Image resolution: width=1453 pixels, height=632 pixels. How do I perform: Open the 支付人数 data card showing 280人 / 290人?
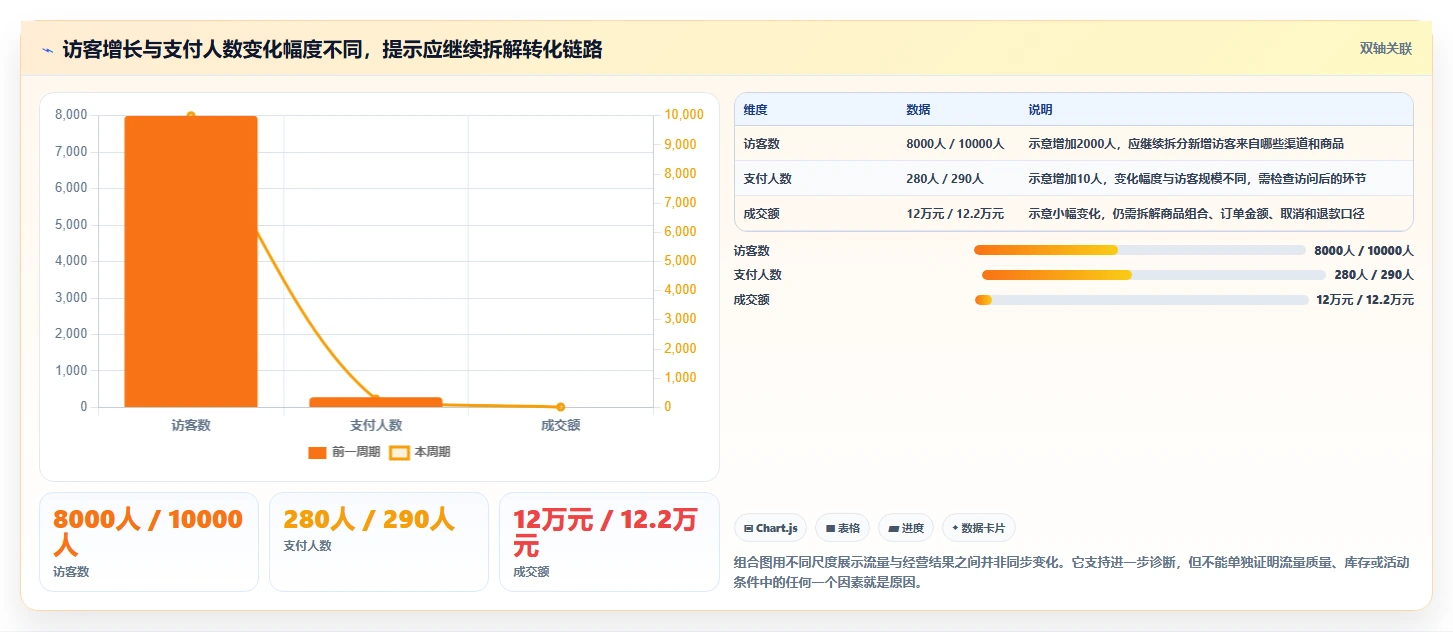pyautogui.click(x=379, y=542)
